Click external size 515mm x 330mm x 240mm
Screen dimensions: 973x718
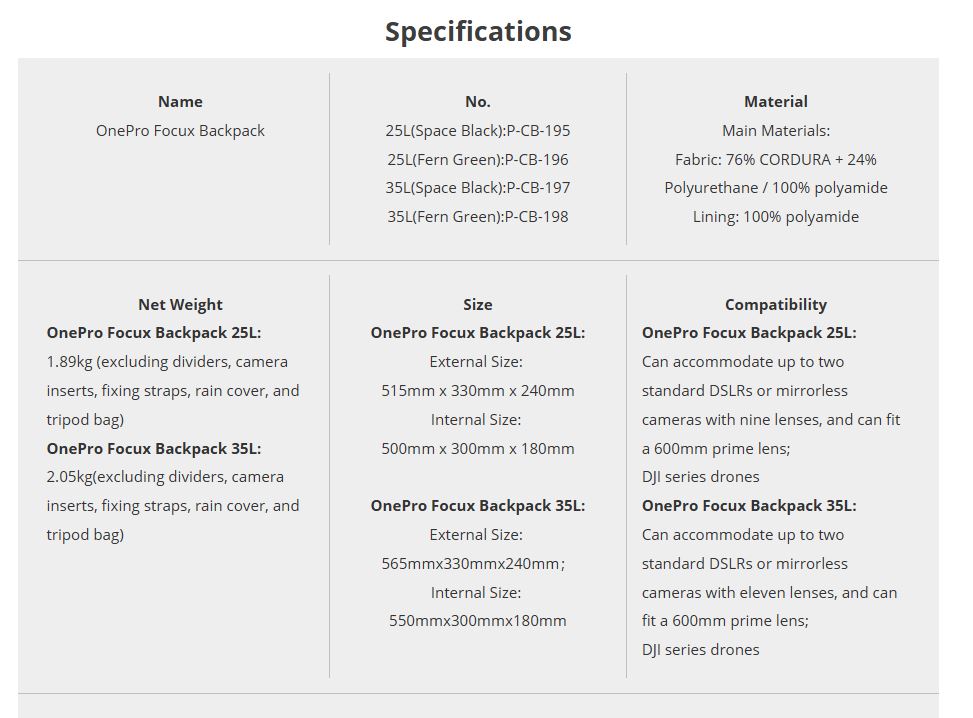pos(478,390)
